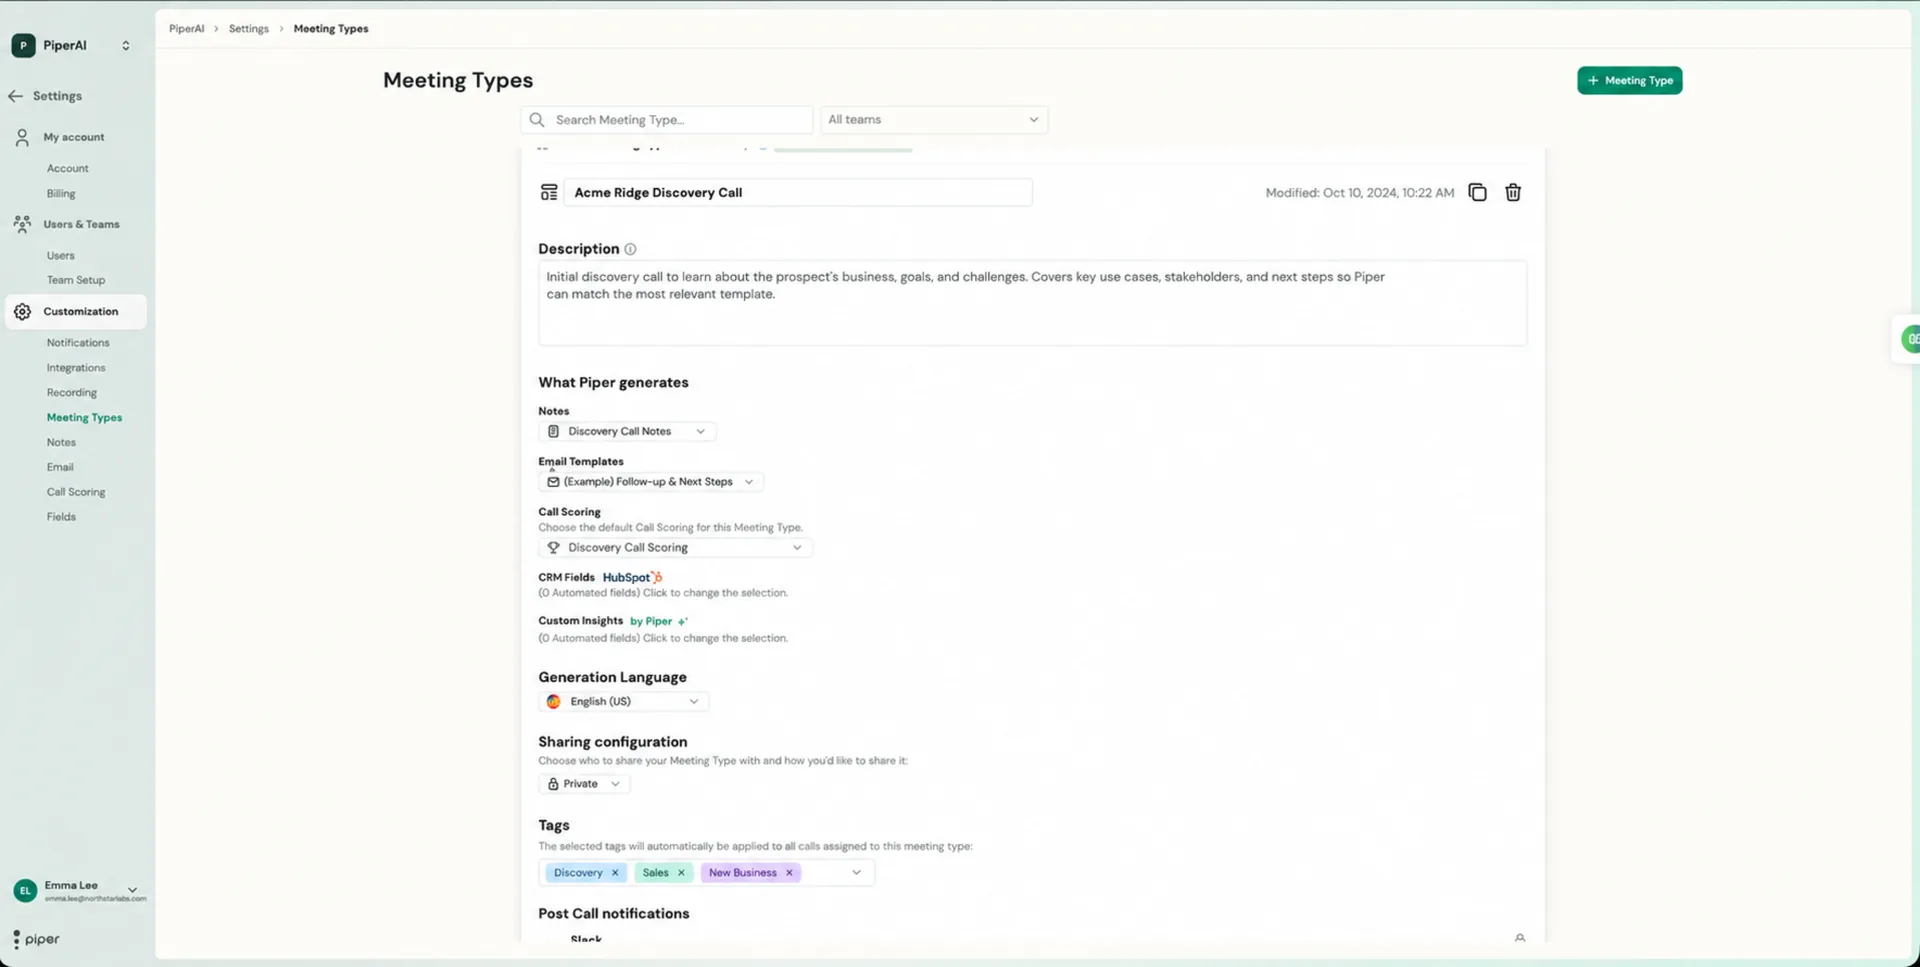Remove the New Business tag

[789, 873]
